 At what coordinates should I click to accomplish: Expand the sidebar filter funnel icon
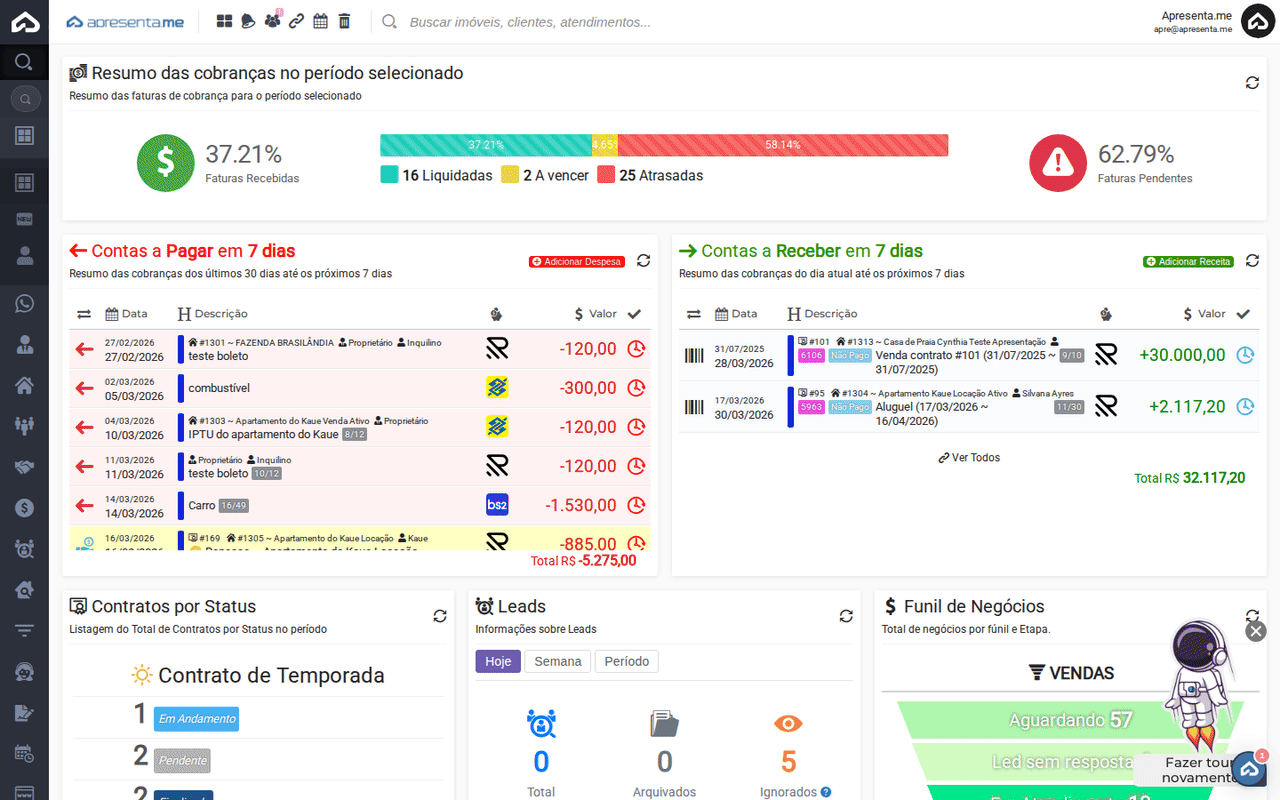point(24,630)
